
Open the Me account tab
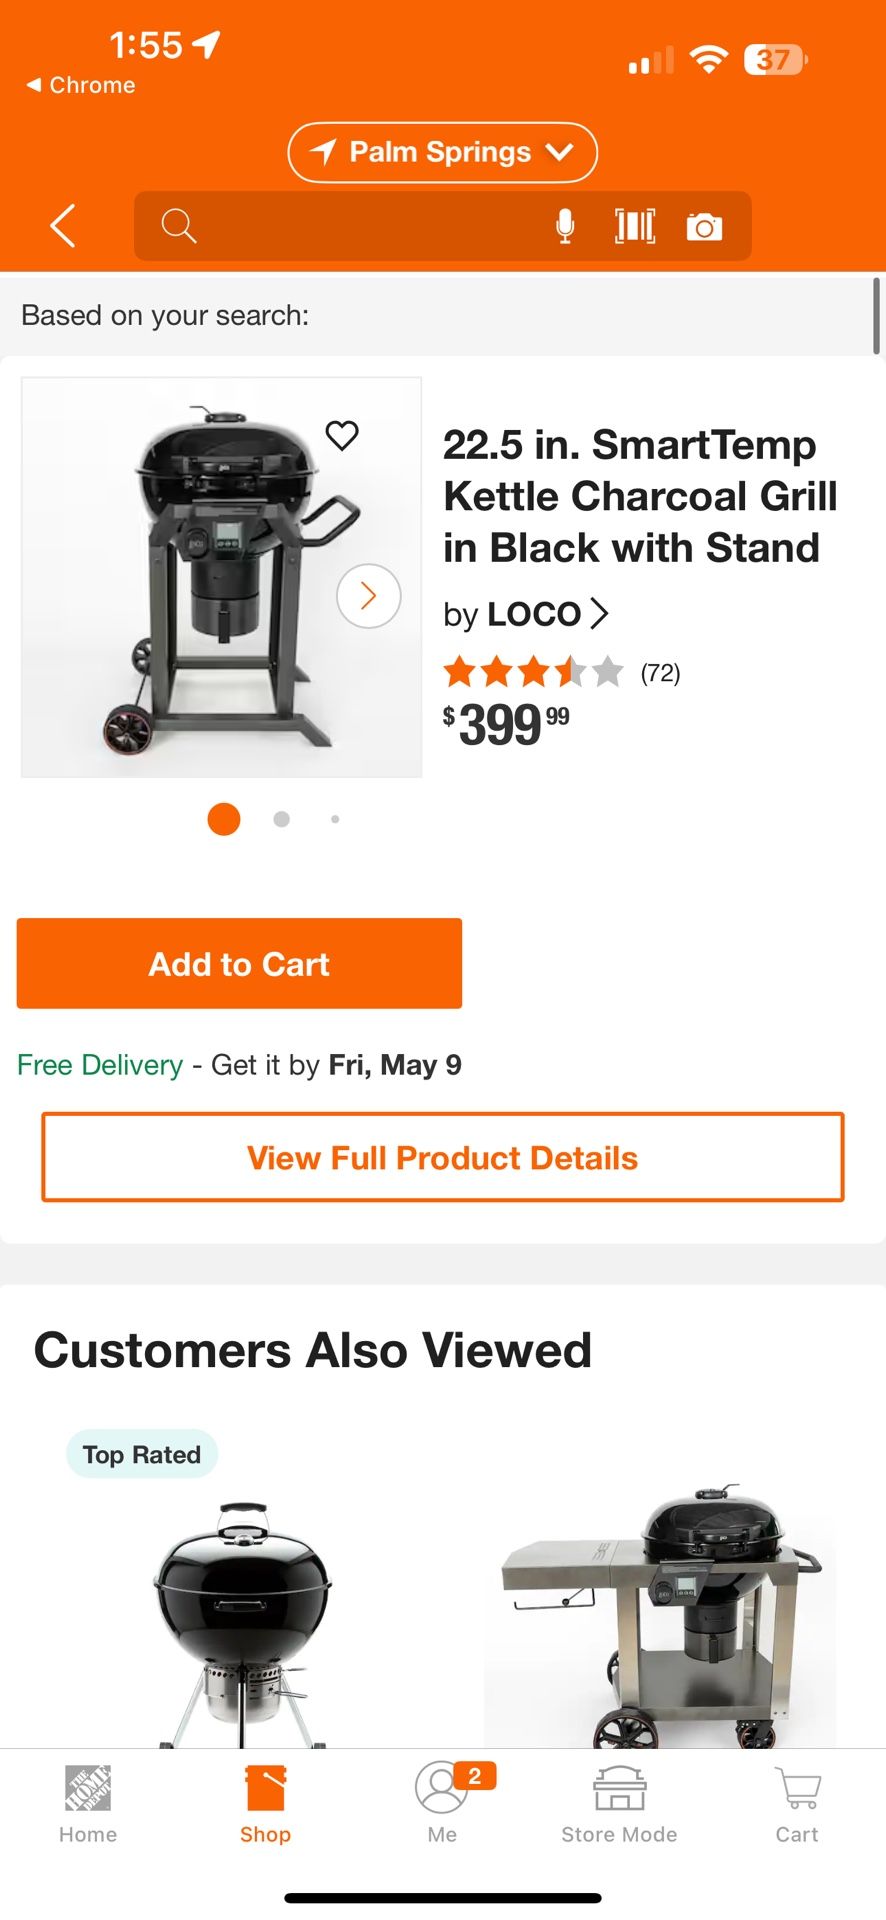(x=442, y=1804)
